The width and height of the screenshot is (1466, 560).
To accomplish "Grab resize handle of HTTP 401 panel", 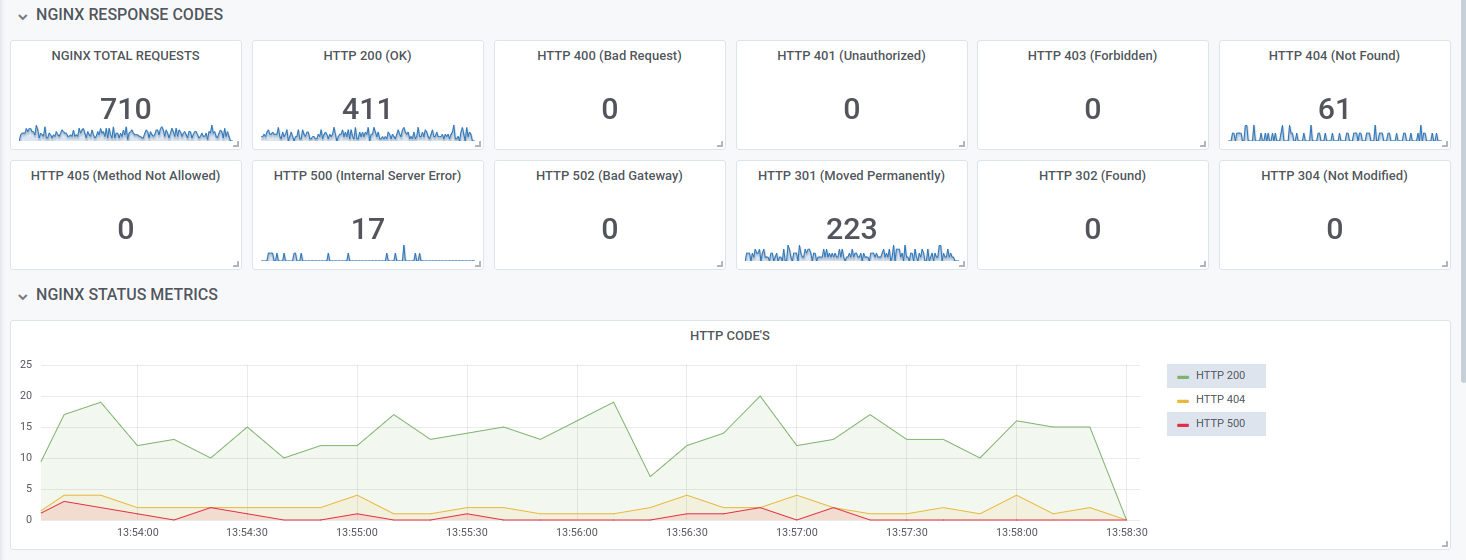I will point(962,144).
